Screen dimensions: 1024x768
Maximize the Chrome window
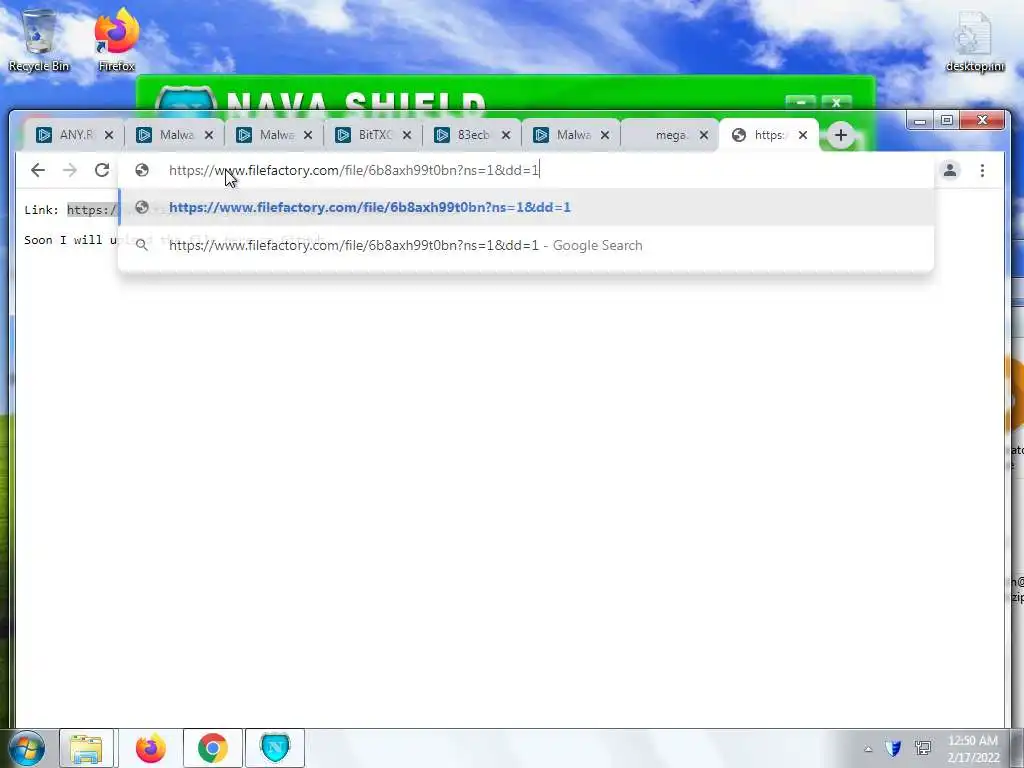[x=947, y=120]
